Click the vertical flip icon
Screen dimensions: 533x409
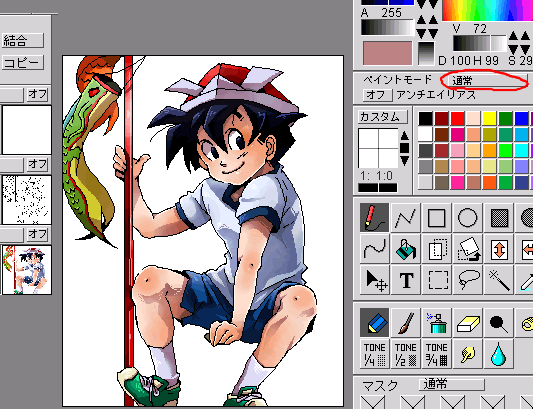coord(499,249)
